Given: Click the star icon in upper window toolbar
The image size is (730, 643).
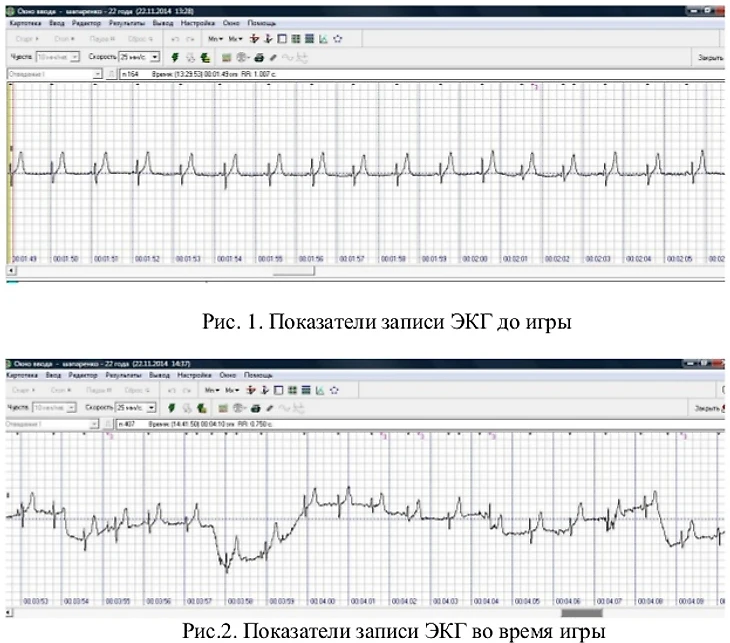Looking at the screenshot, I should click(x=338, y=39).
